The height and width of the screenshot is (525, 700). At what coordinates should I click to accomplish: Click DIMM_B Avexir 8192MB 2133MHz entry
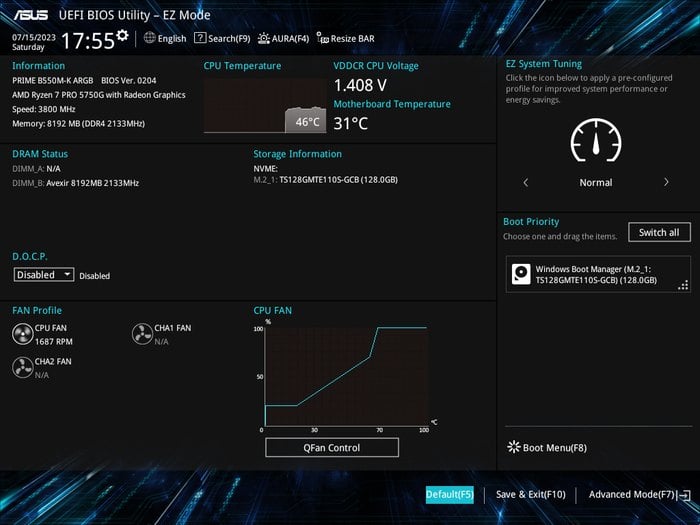[75, 183]
